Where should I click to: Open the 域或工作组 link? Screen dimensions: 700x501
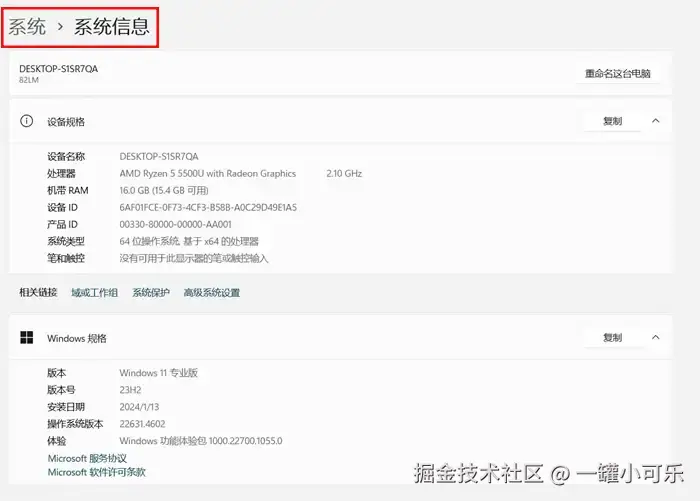(x=94, y=292)
